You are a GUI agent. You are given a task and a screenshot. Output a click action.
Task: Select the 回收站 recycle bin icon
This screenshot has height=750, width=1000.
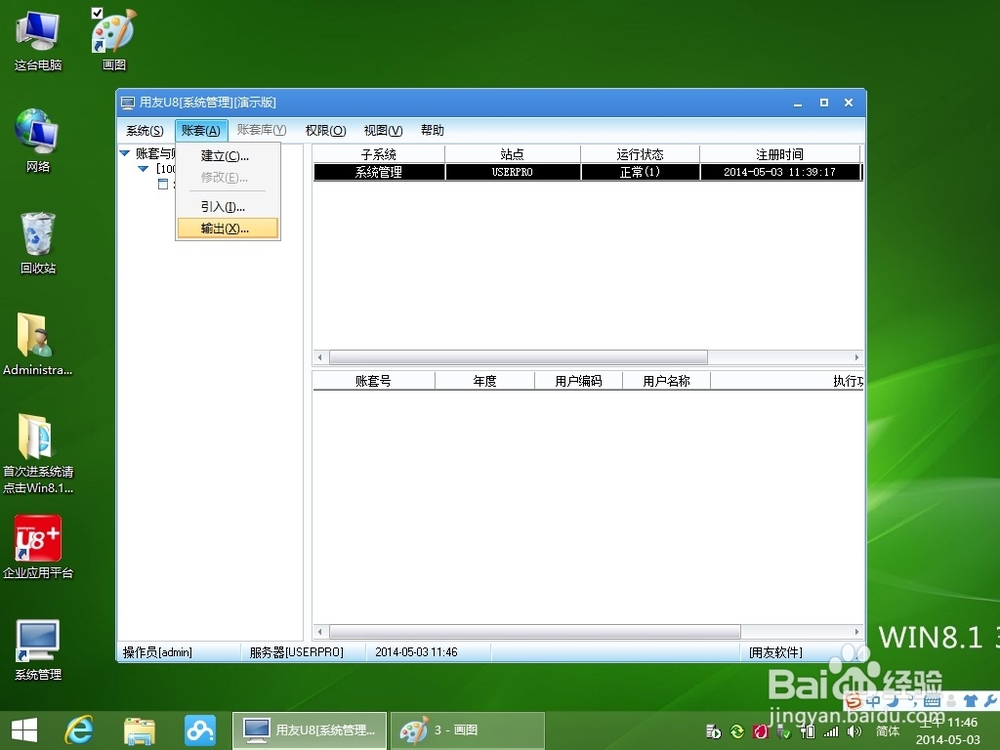pos(38,243)
